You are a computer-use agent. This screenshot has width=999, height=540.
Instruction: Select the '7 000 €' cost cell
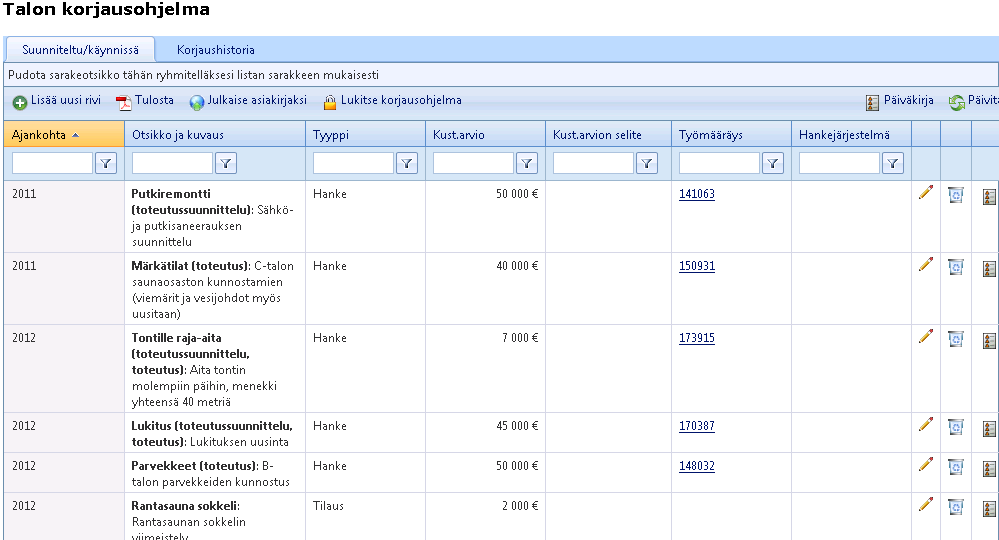485,369
